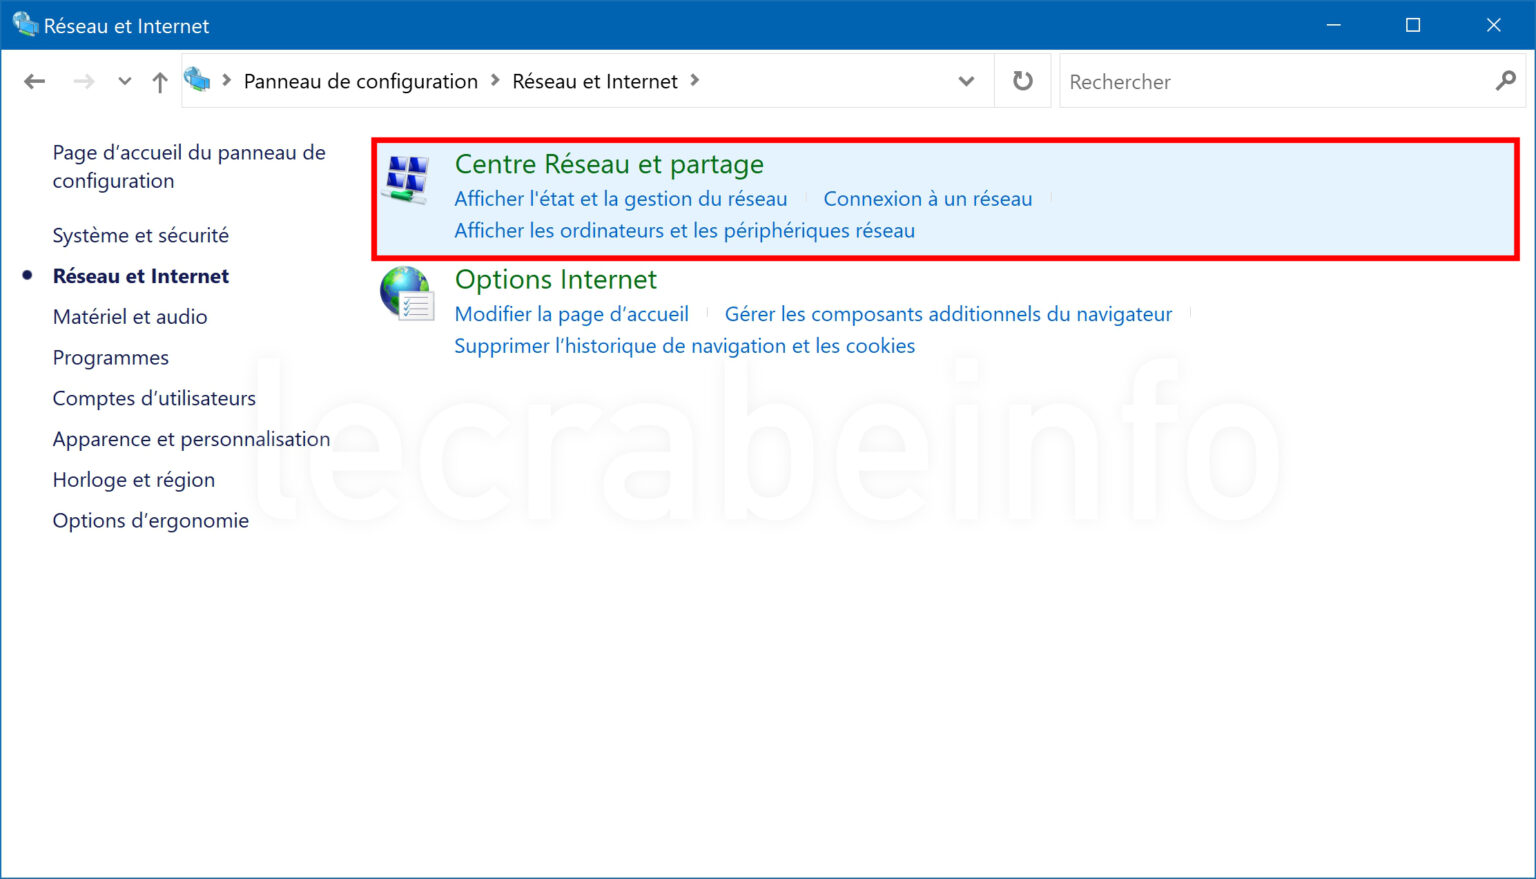
Task: Select Panneau de configuration in the breadcrumb
Action: [x=360, y=81]
